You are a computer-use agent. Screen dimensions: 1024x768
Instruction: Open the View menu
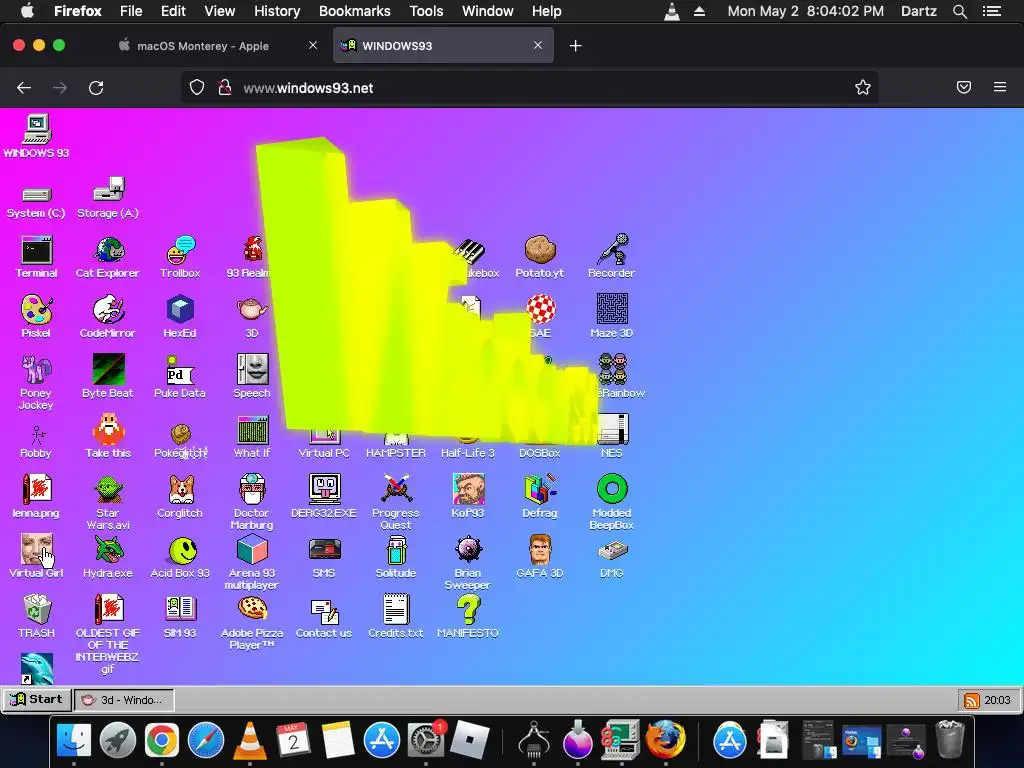point(219,11)
